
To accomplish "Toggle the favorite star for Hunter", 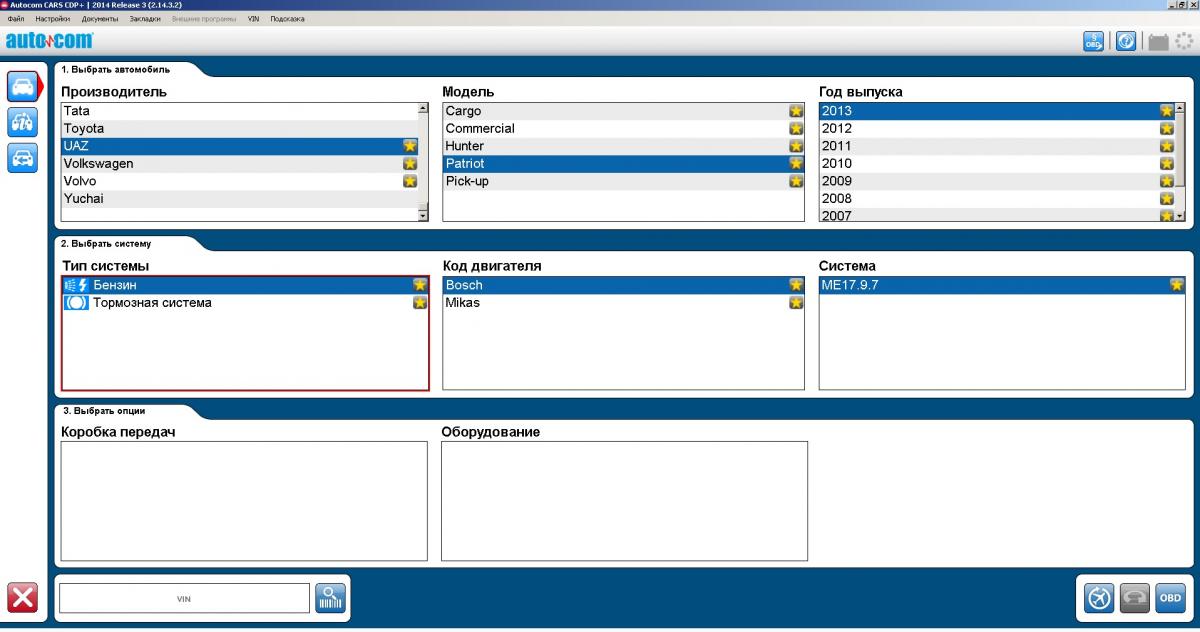I will [x=796, y=146].
